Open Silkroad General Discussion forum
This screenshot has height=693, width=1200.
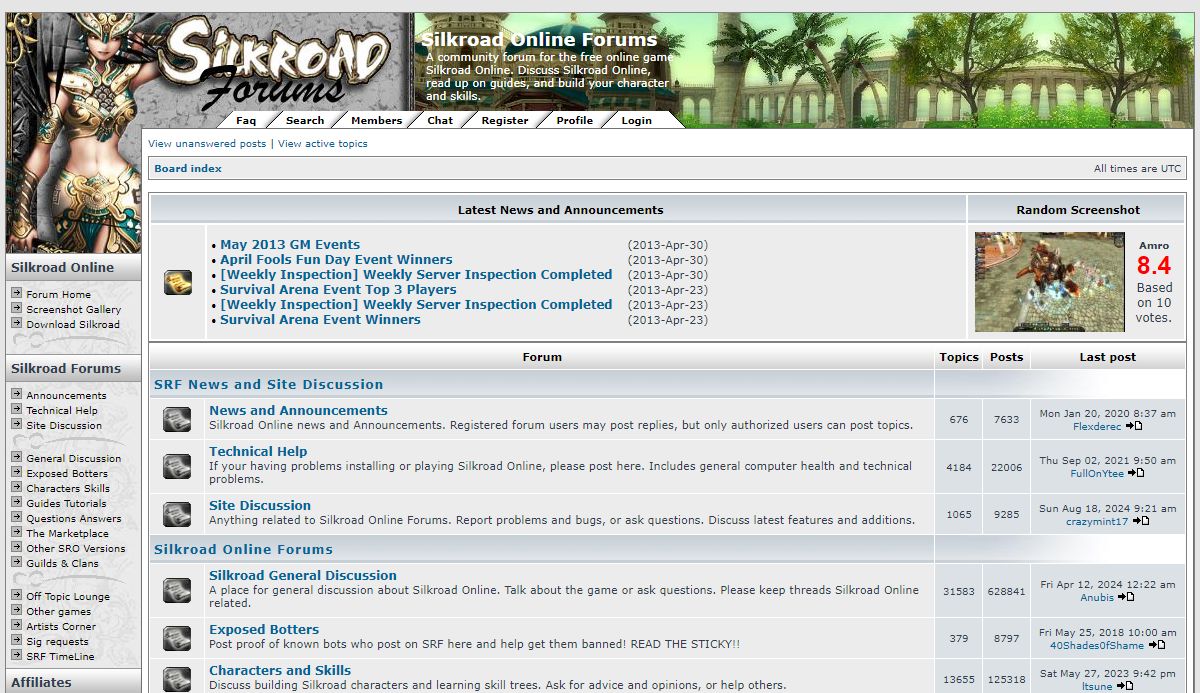pos(303,575)
